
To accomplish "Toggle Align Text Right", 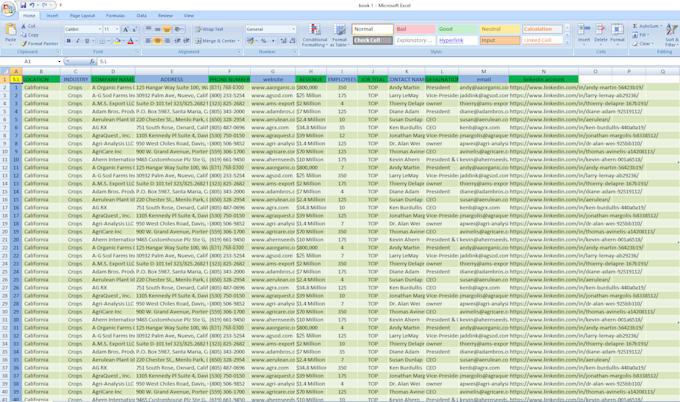I will point(167,41).
